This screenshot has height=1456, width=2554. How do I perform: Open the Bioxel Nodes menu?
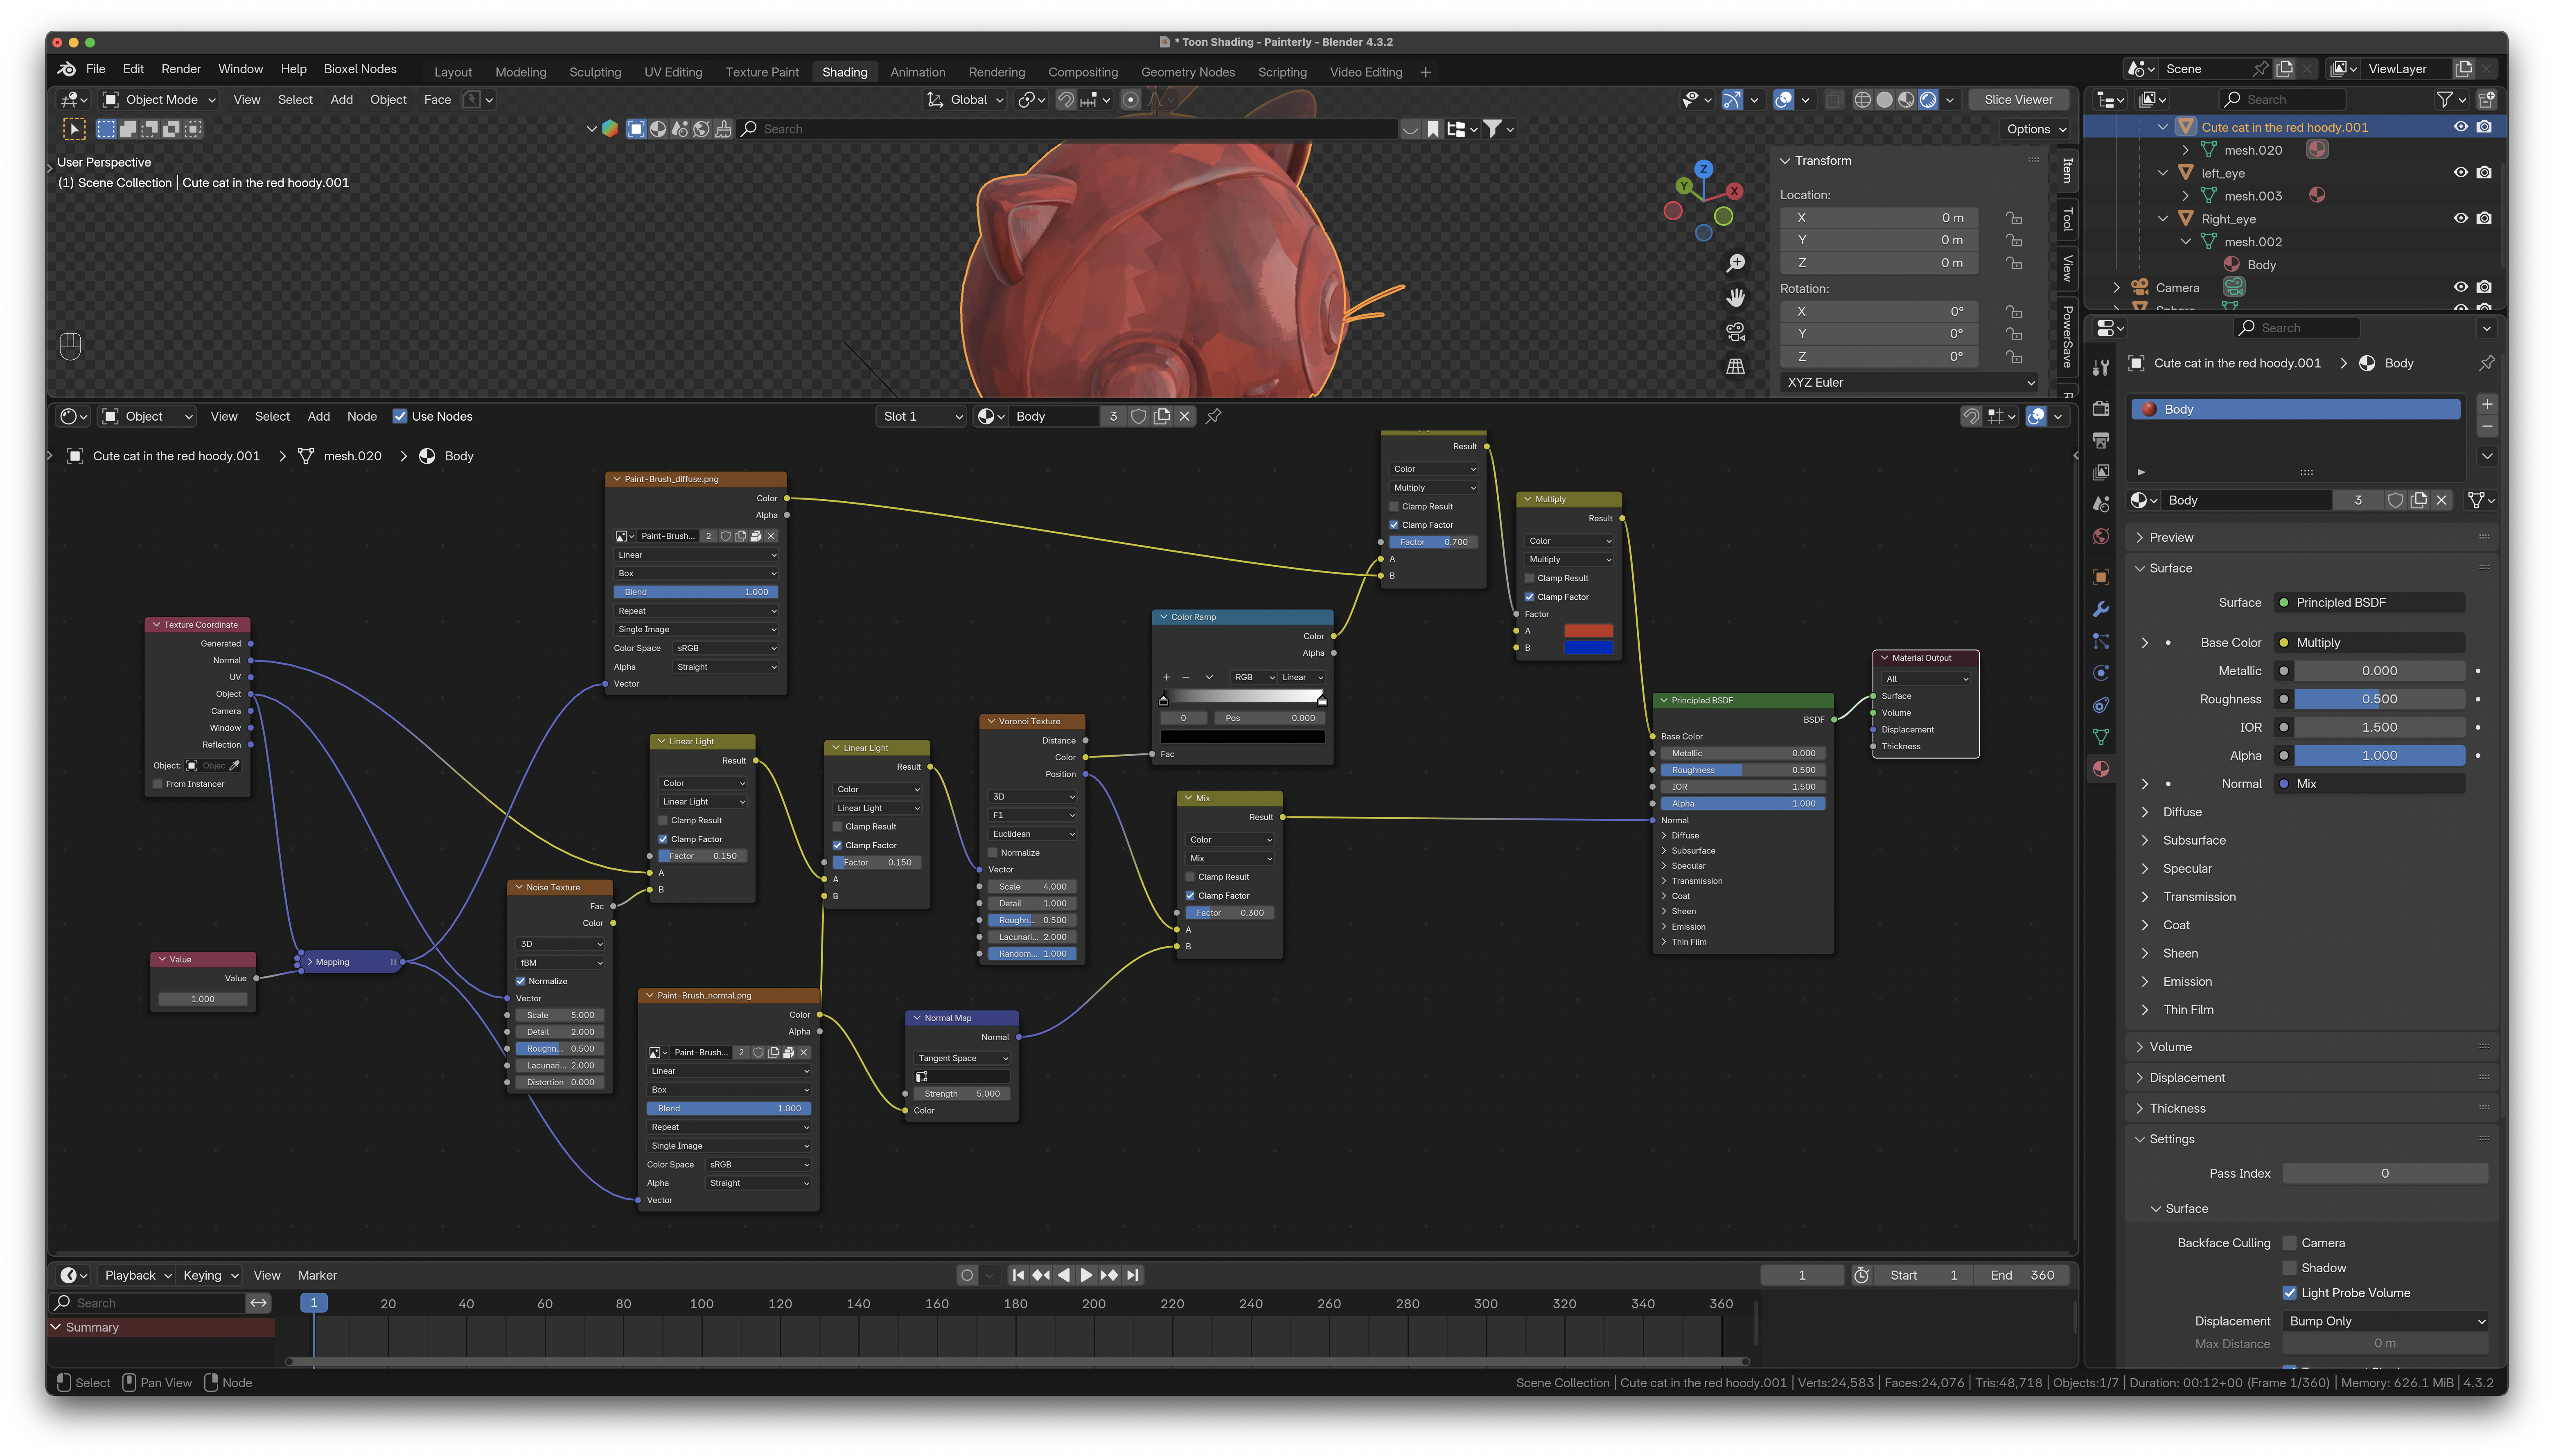[360, 69]
